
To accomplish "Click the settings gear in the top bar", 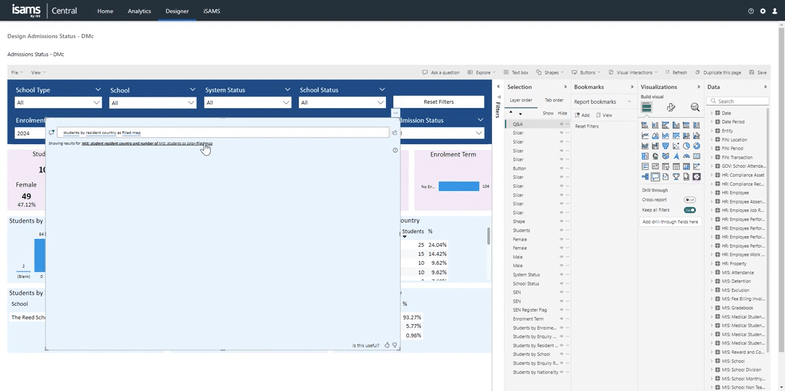I will point(762,11).
